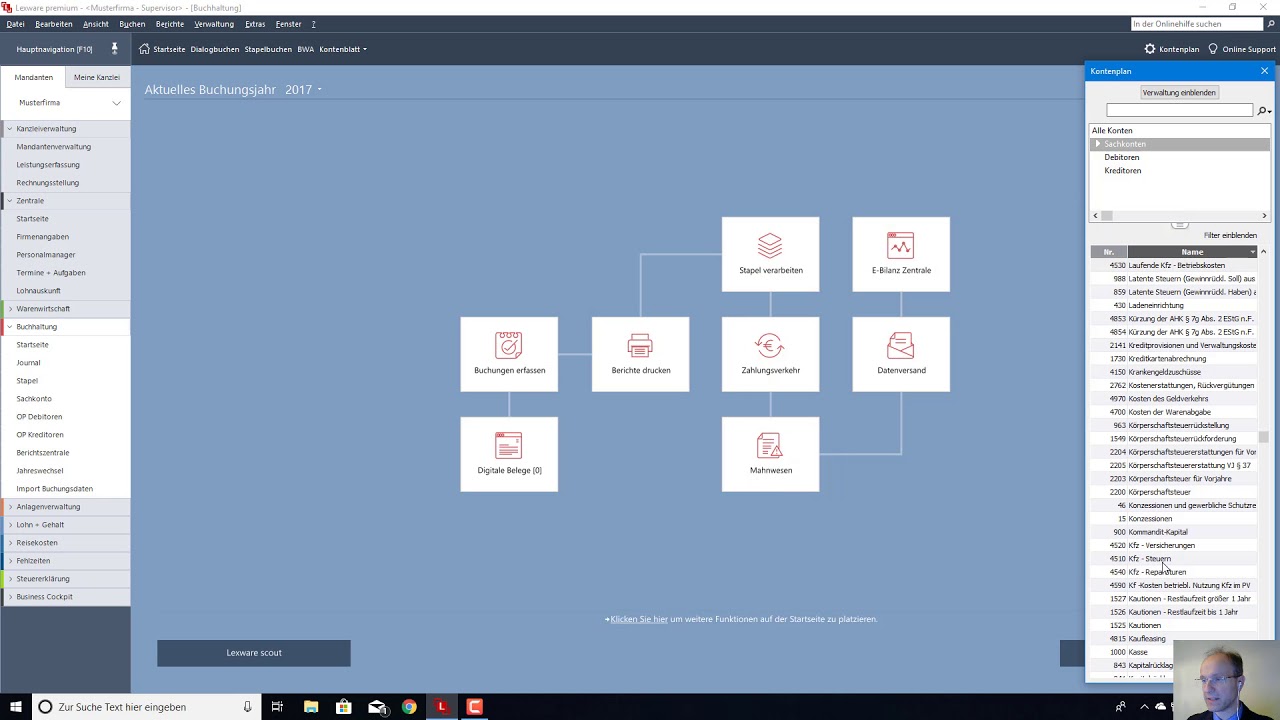1280x720 pixels.
Task: Open the Berichte menu
Action: 170,24
